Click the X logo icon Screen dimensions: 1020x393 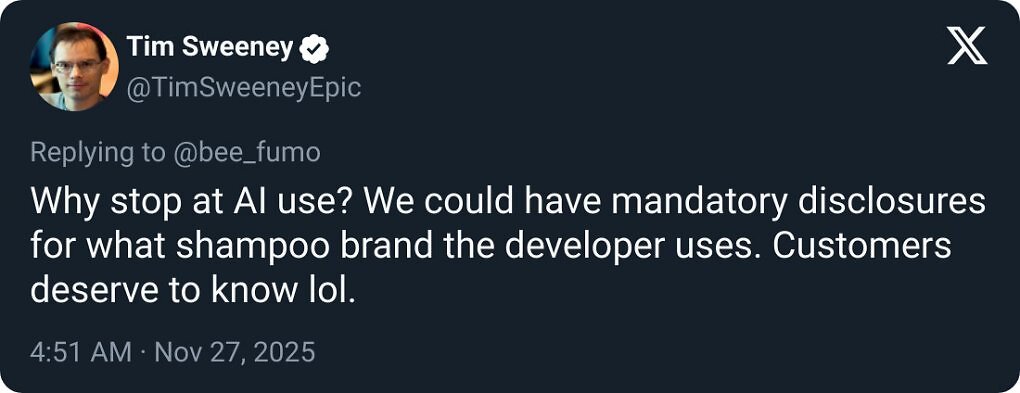(x=967, y=46)
